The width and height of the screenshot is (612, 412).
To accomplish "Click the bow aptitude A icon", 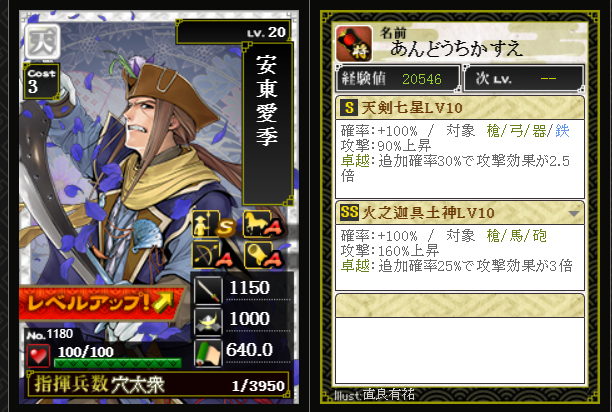I will [212, 255].
